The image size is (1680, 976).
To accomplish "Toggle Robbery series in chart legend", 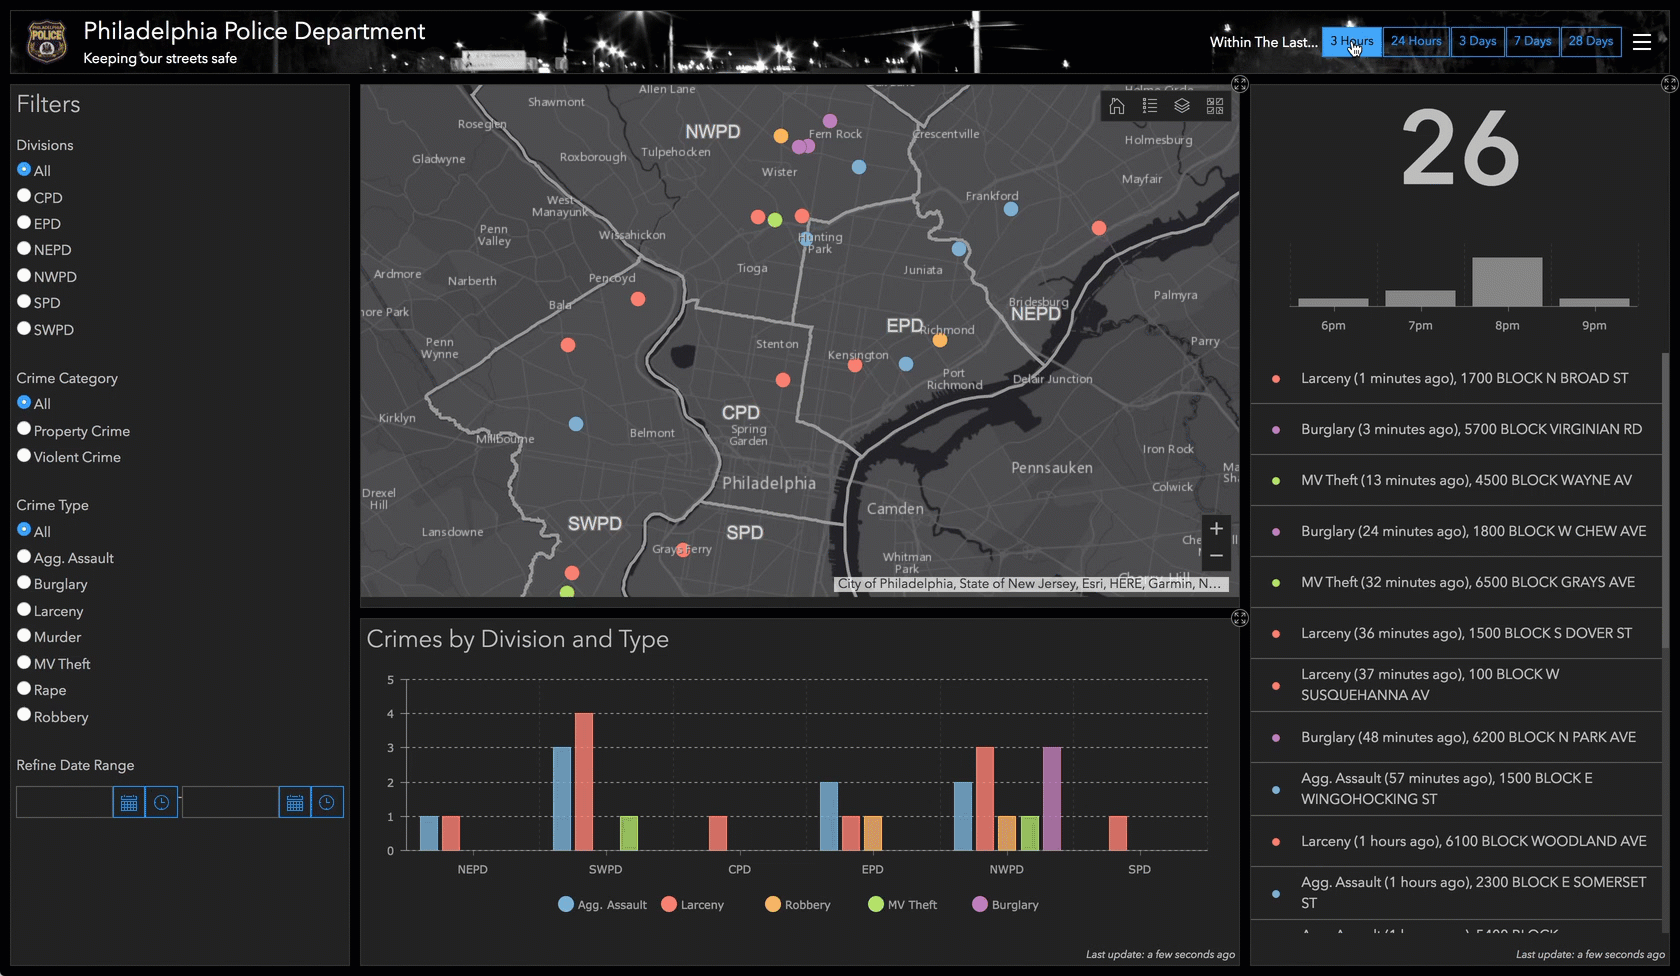I will (797, 904).
